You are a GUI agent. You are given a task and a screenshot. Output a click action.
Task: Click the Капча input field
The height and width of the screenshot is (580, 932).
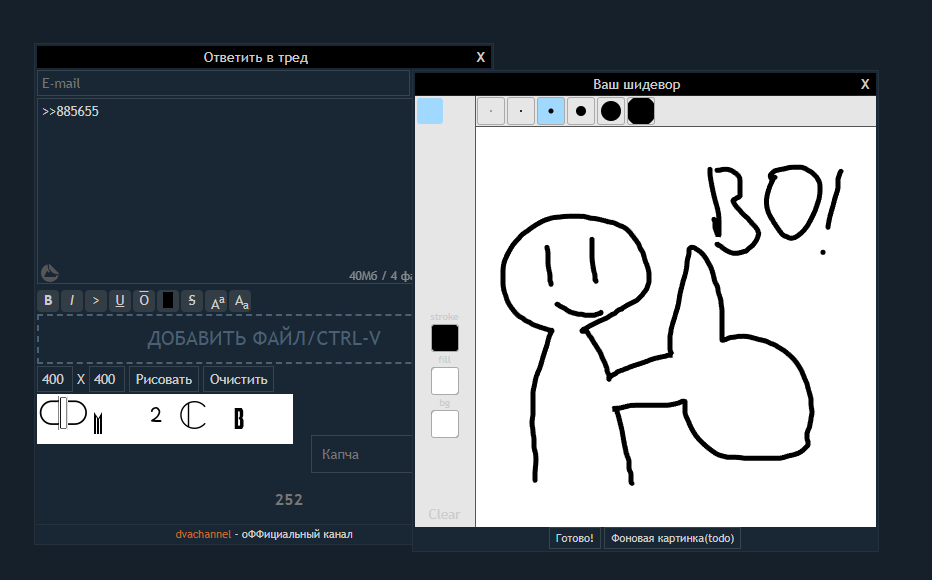pyautogui.click(x=362, y=455)
